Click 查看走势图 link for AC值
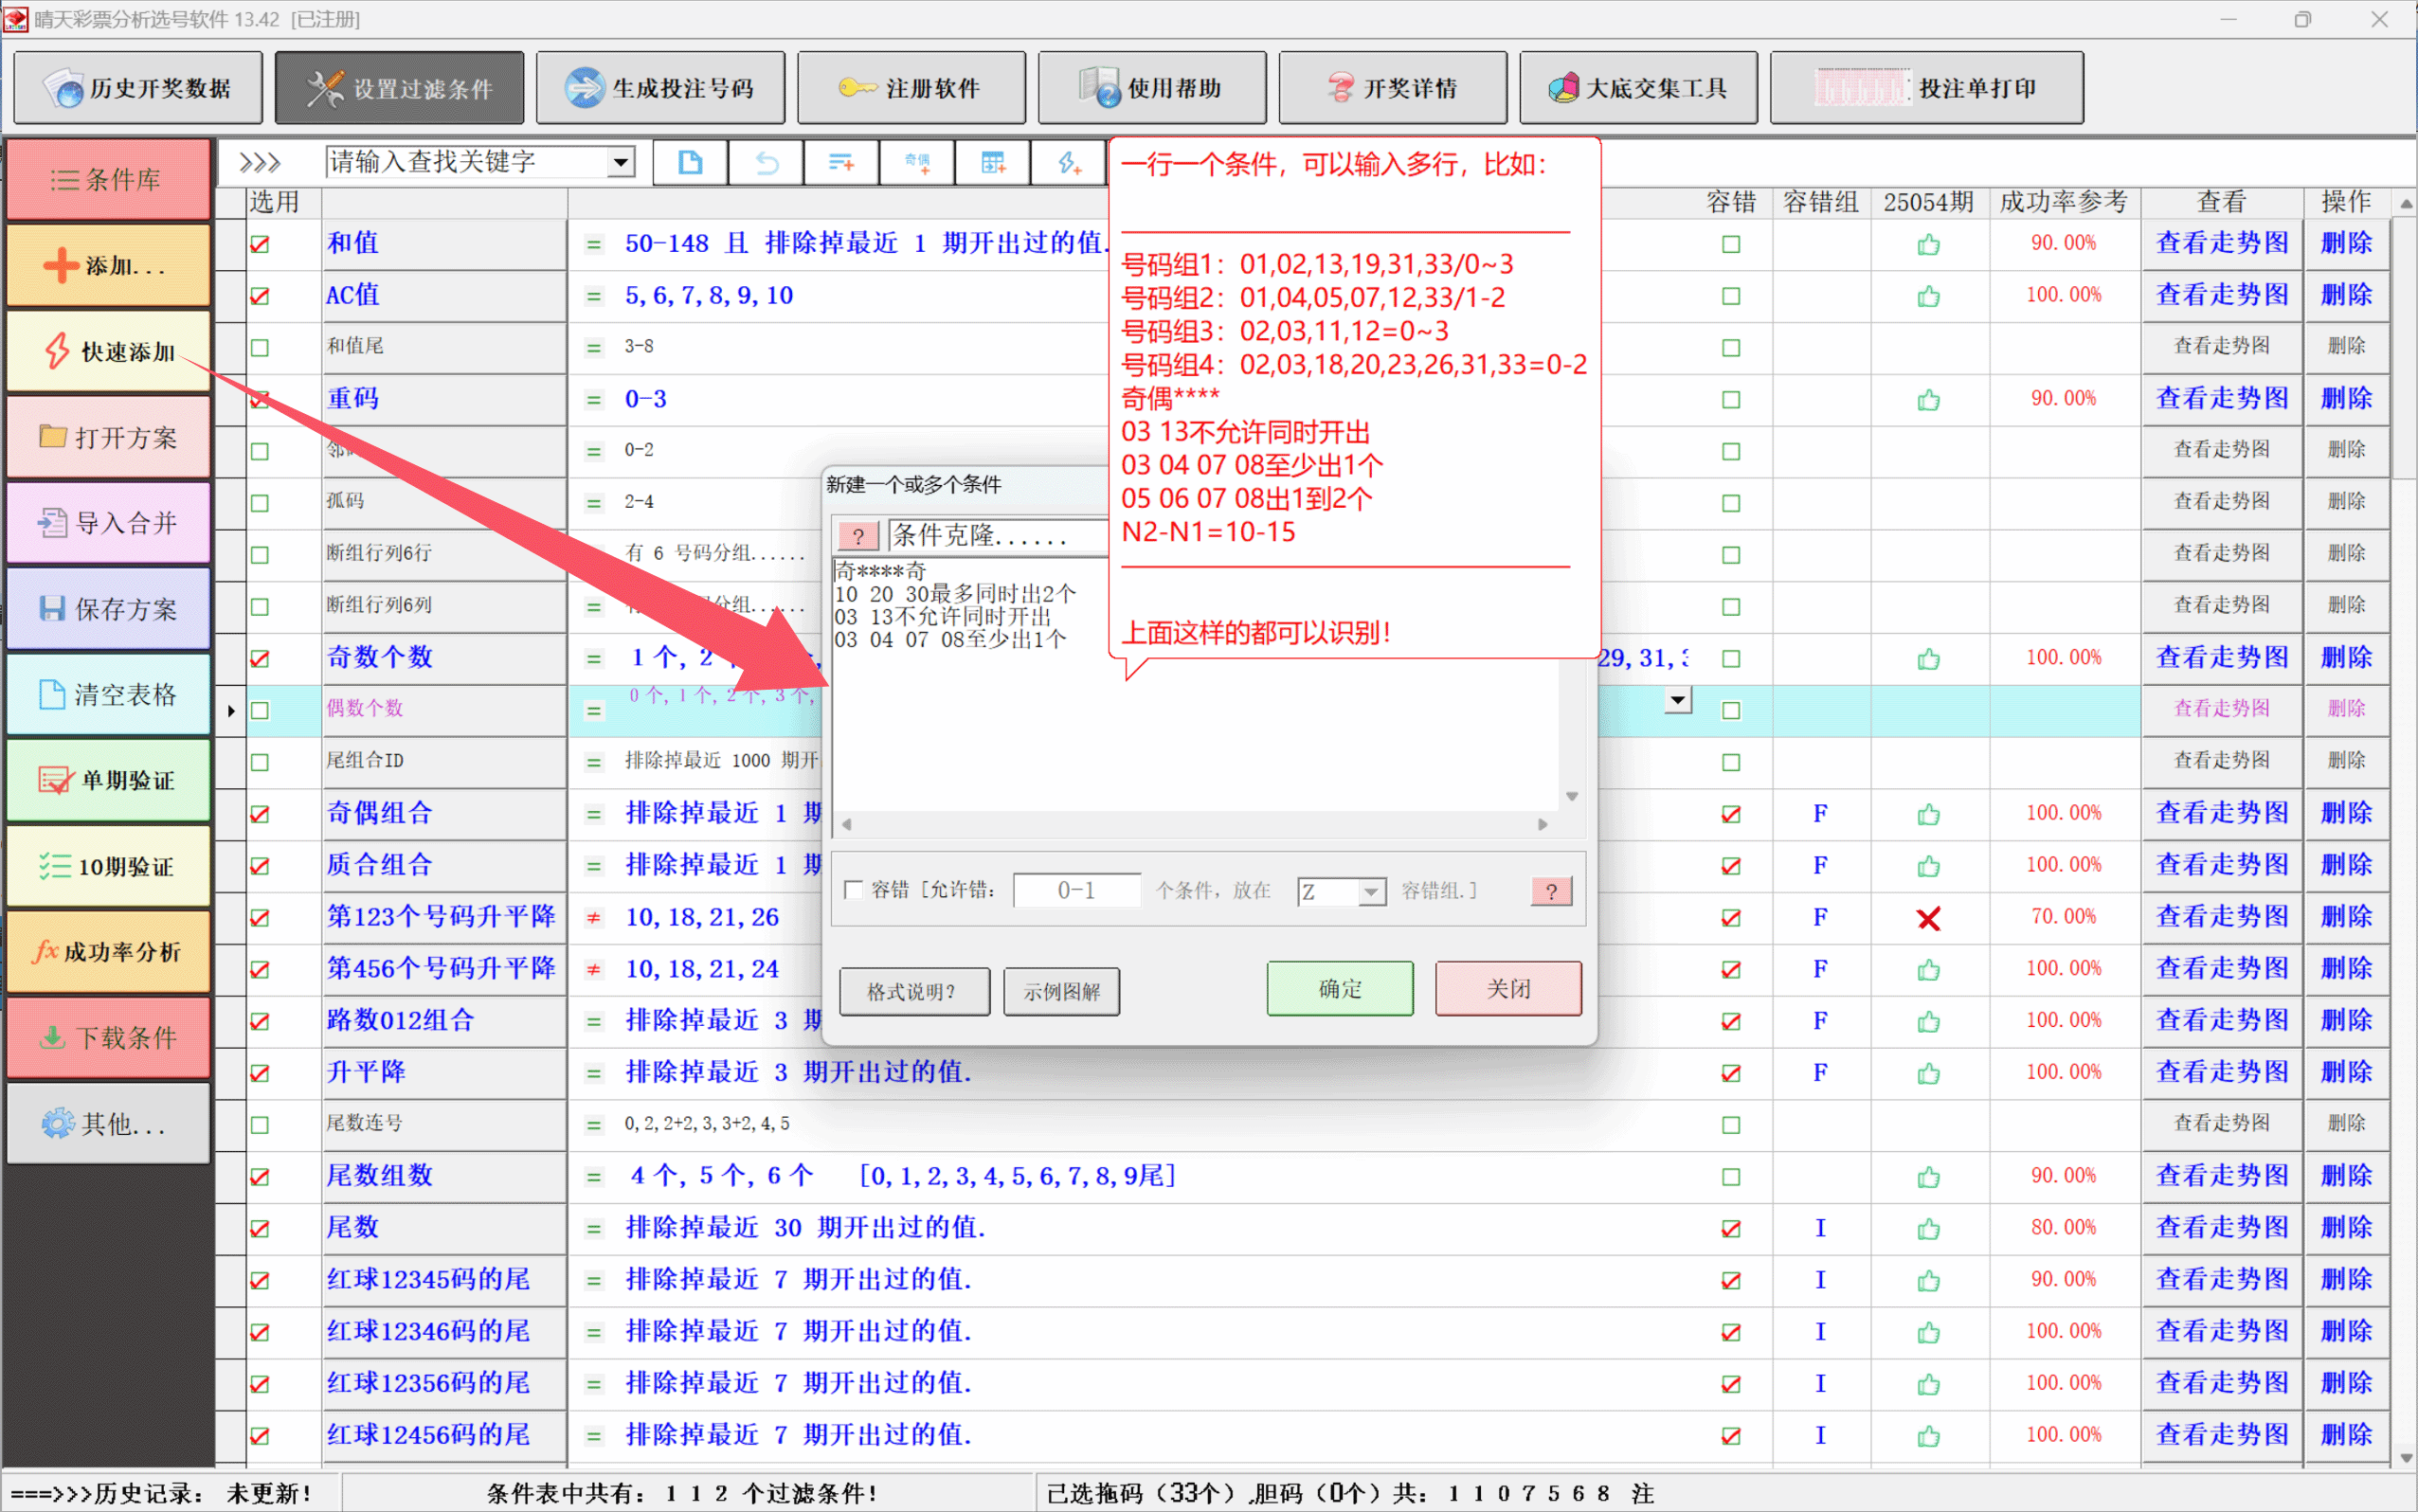Viewport: 2418px width, 1512px height. point(2221,295)
